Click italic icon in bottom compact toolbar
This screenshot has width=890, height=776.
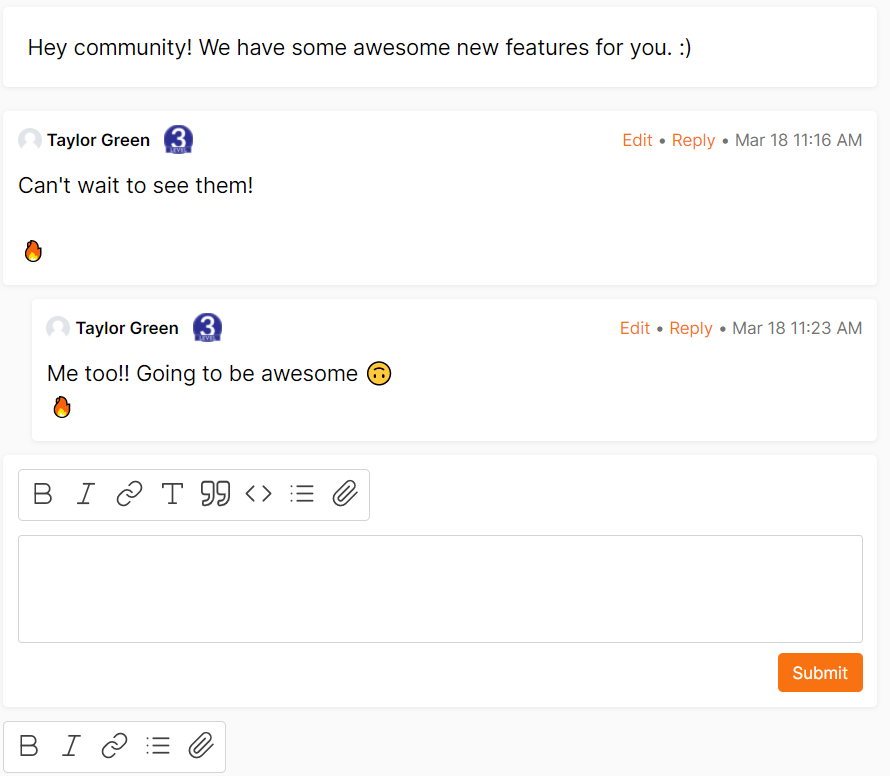click(x=72, y=746)
